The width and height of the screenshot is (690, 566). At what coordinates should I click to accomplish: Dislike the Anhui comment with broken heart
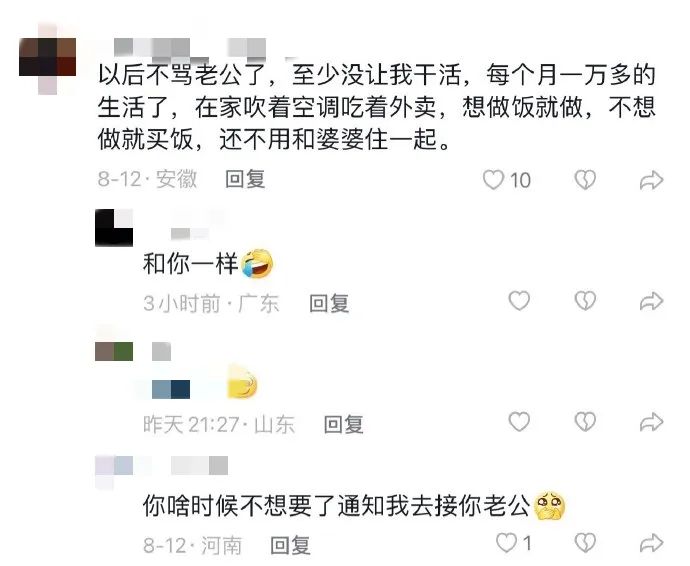click(x=585, y=180)
